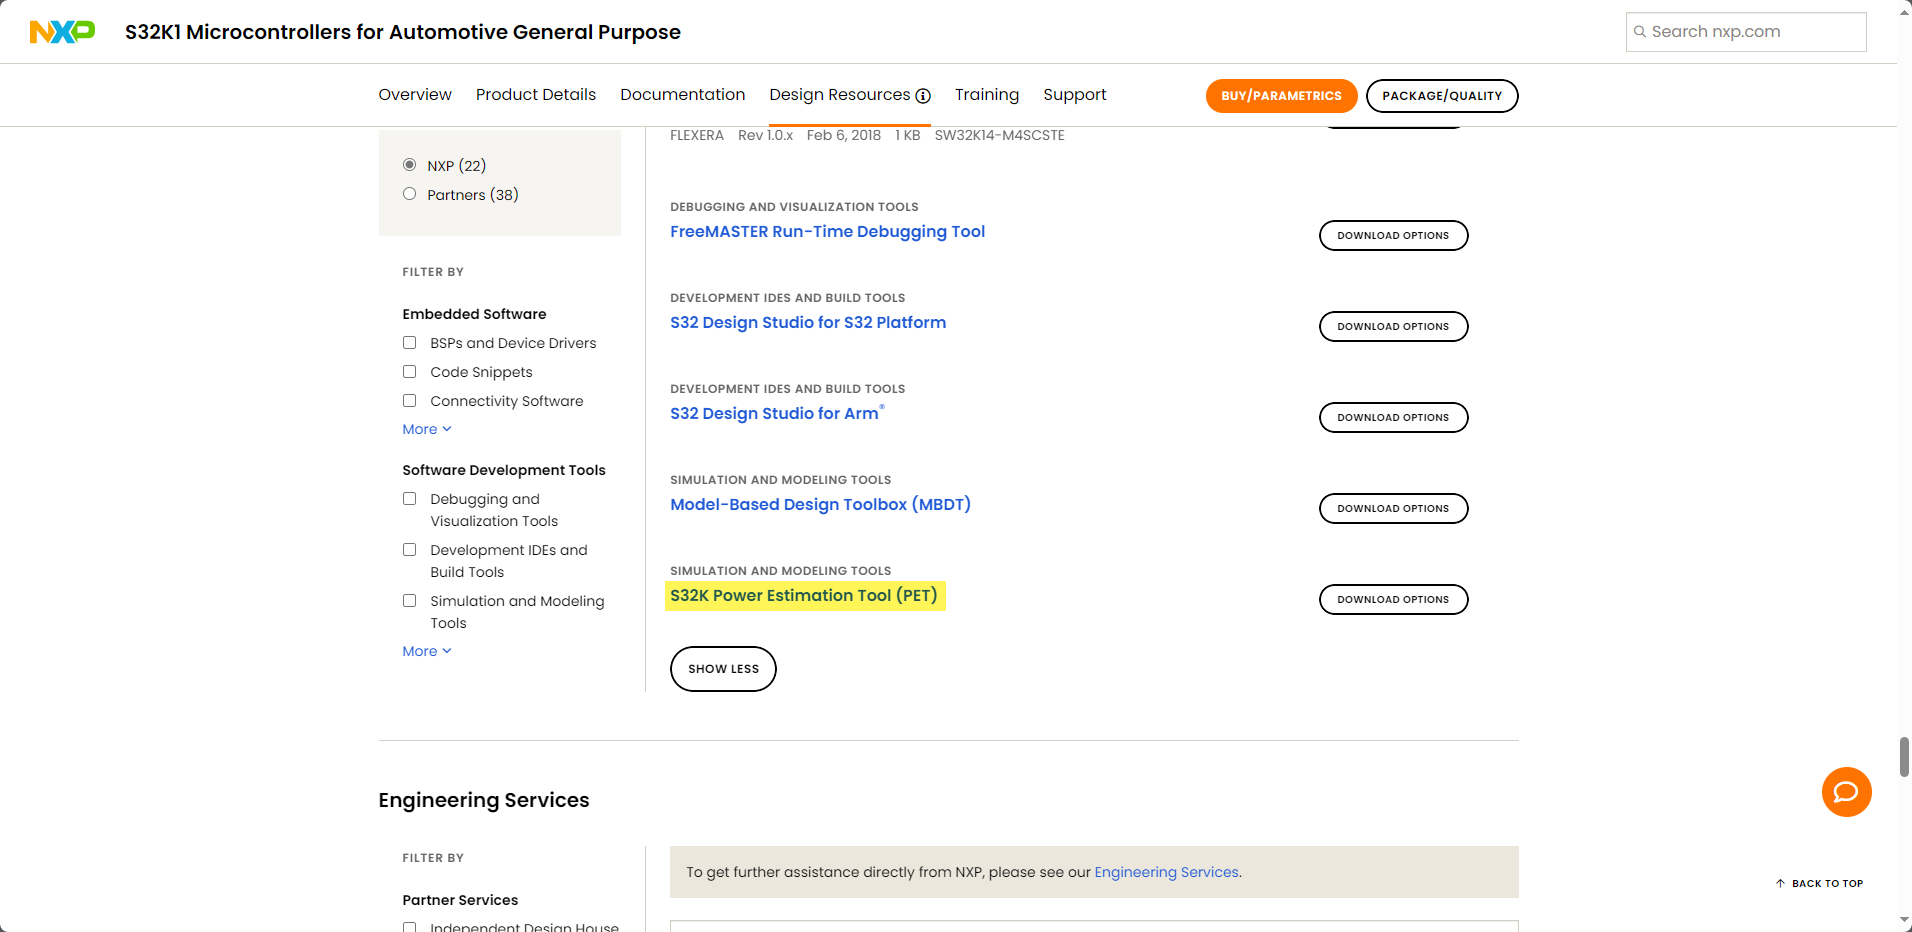Select the NXP (22) radio button
The height and width of the screenshot is (932, 1912).
point(409,165)
